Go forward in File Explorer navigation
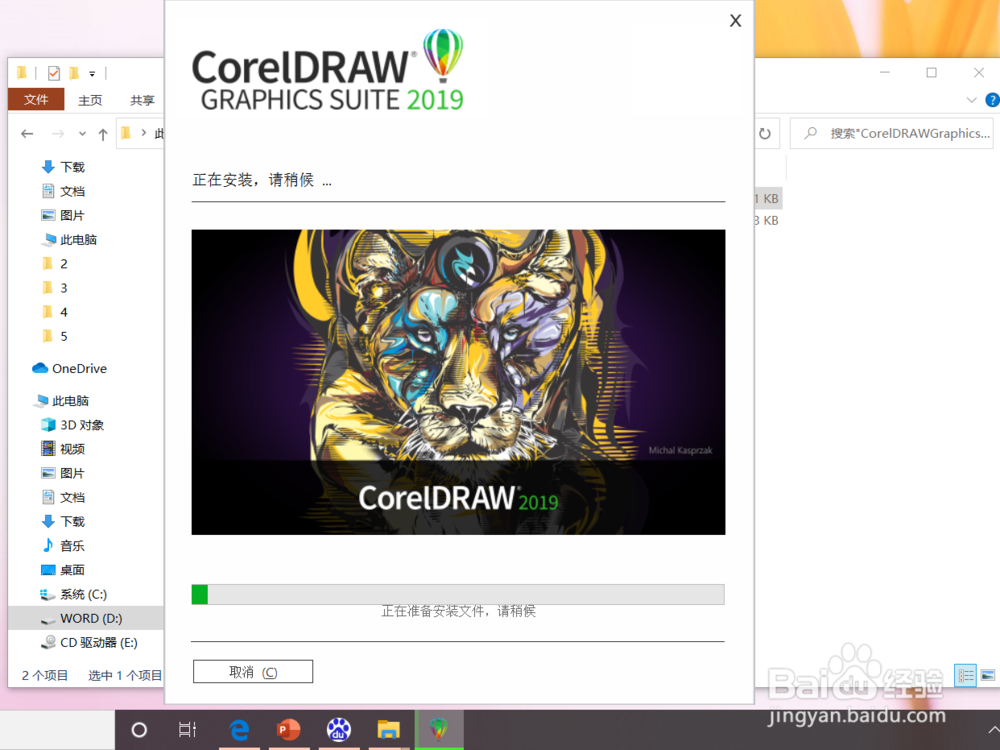 [58, 134]
